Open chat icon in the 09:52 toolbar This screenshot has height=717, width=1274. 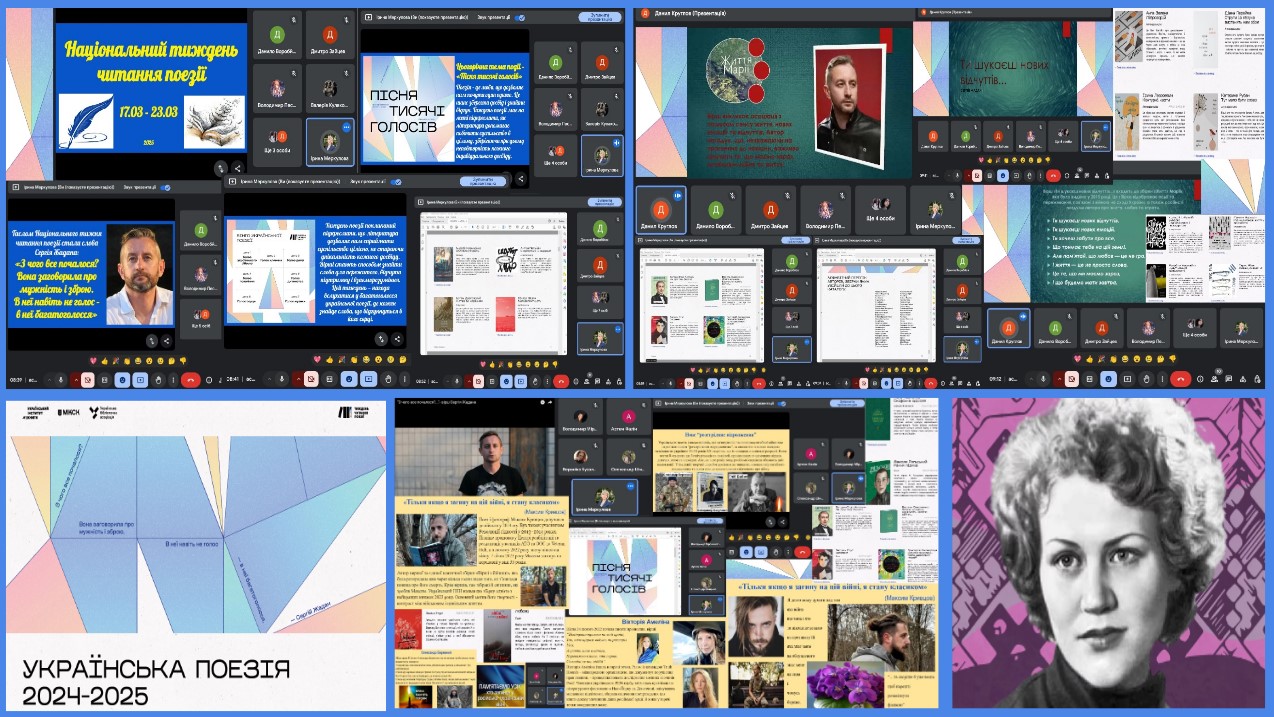coord(1228,379)
